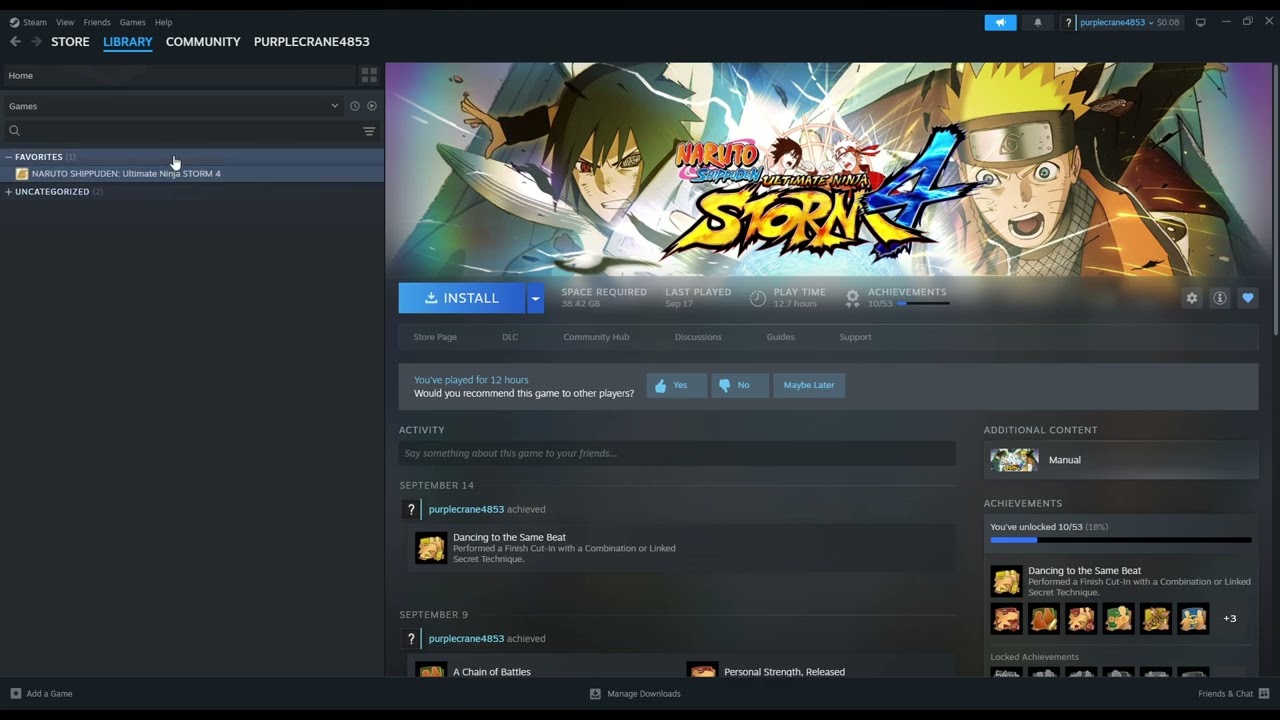Open the PURPLECRANE4853 profile tab

coord(312,42)
